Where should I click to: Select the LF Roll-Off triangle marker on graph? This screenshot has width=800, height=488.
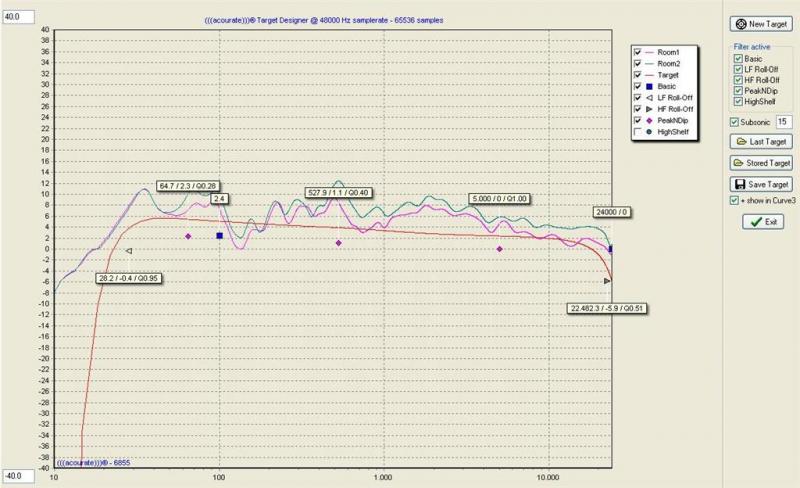point(129,251)
